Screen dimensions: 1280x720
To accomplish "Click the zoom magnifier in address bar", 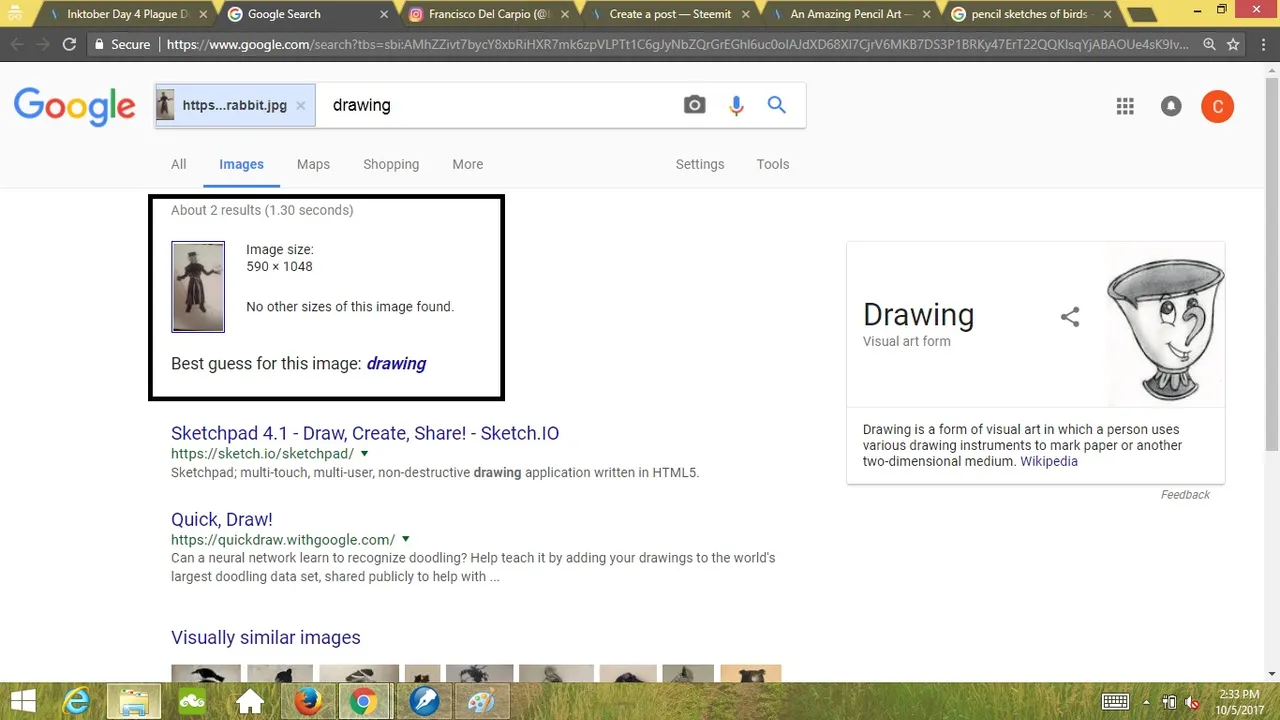I will (1209, 44).
